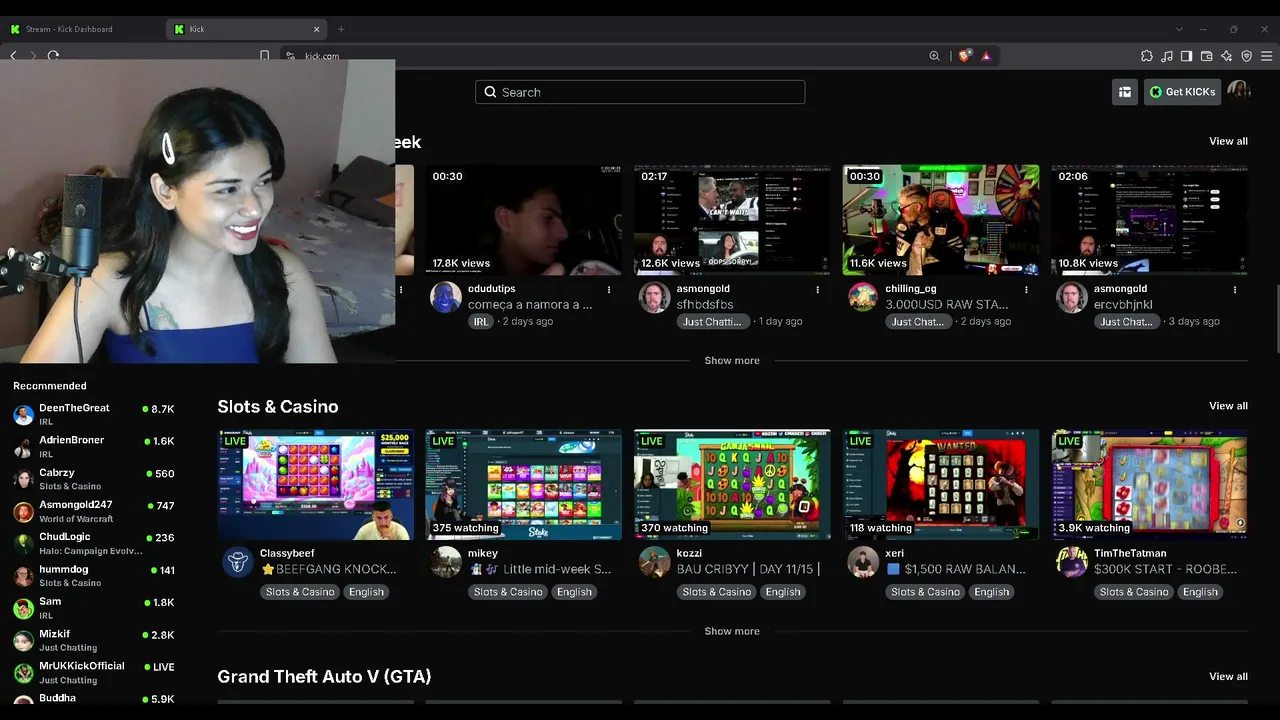
Task: Click the Get KICKs button
Action: point(1182,92)
